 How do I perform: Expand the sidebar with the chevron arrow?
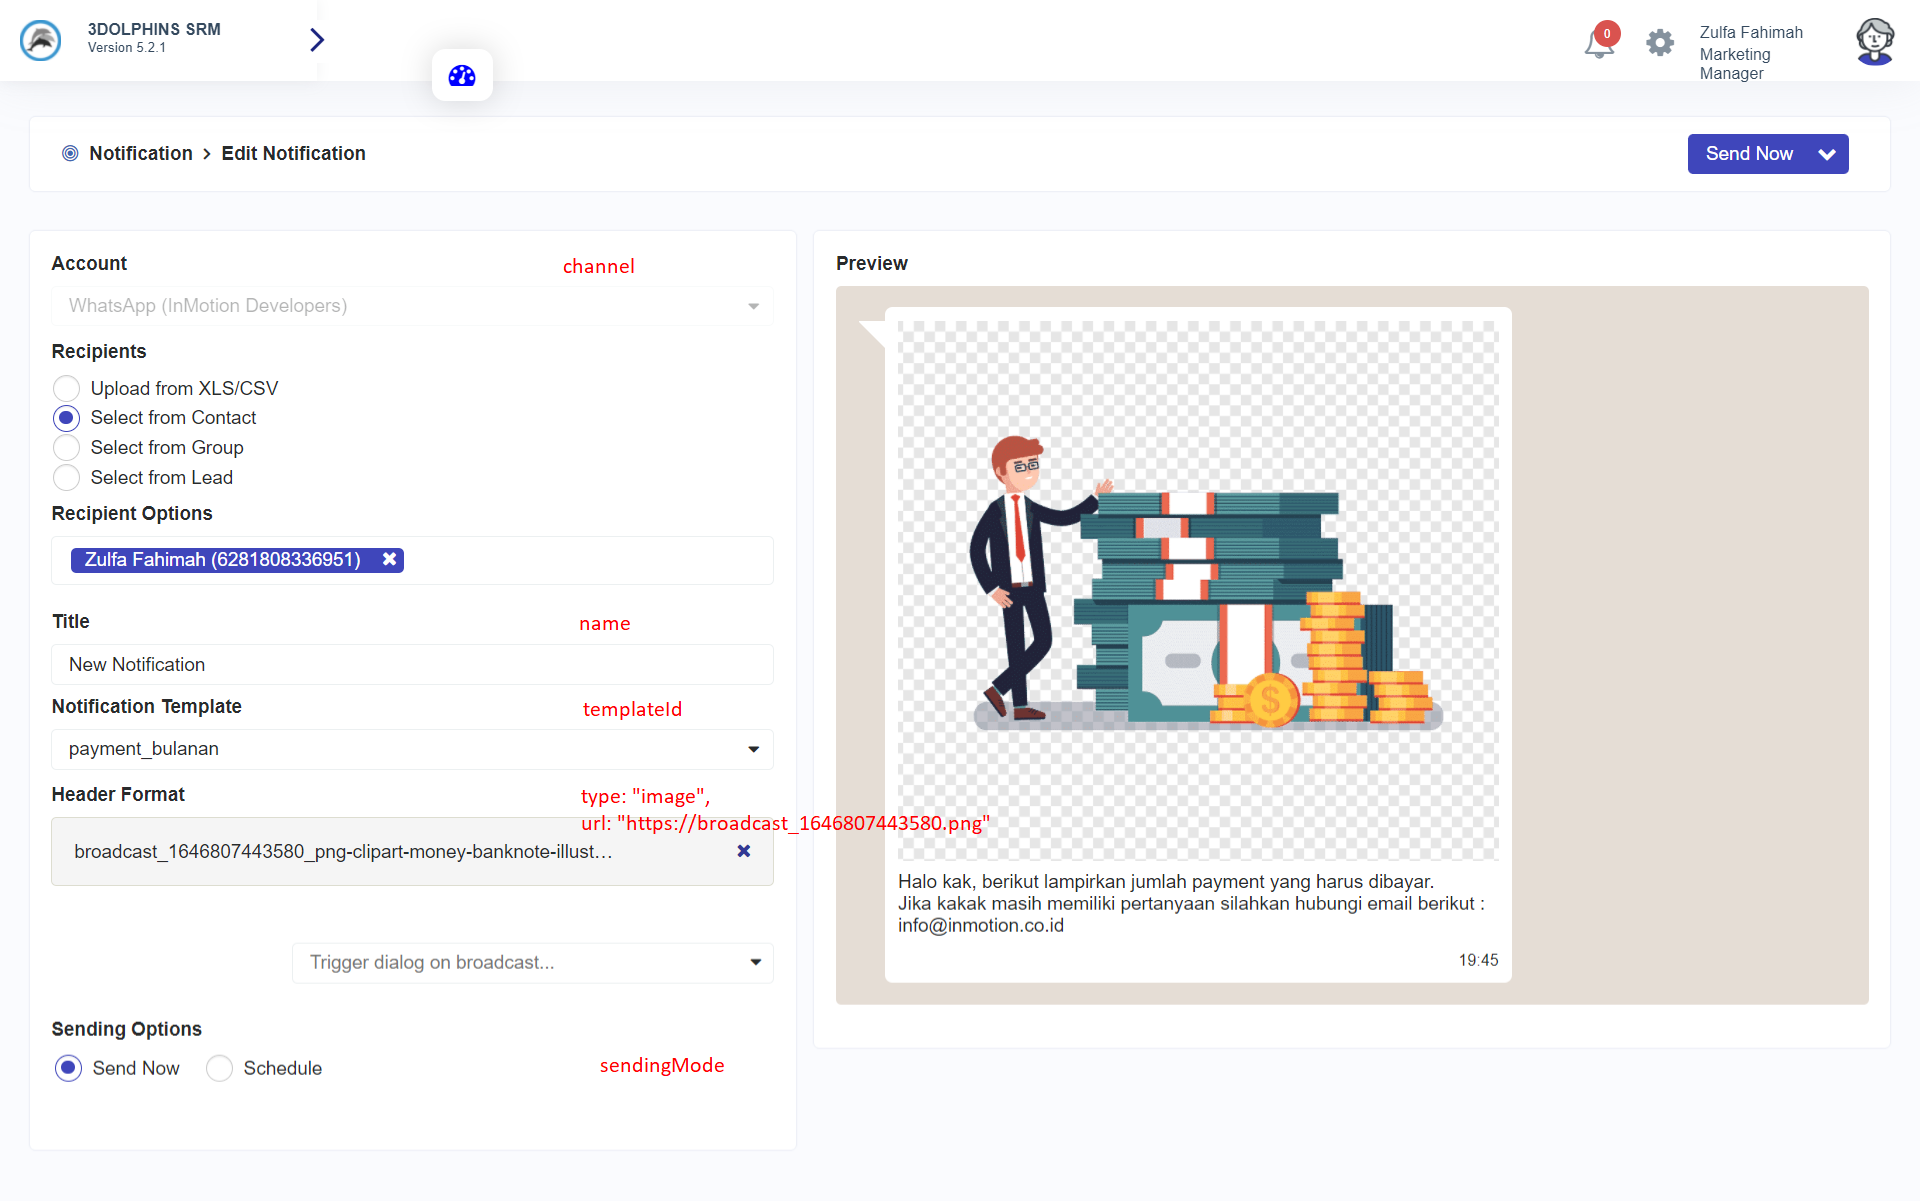[317, 40]
